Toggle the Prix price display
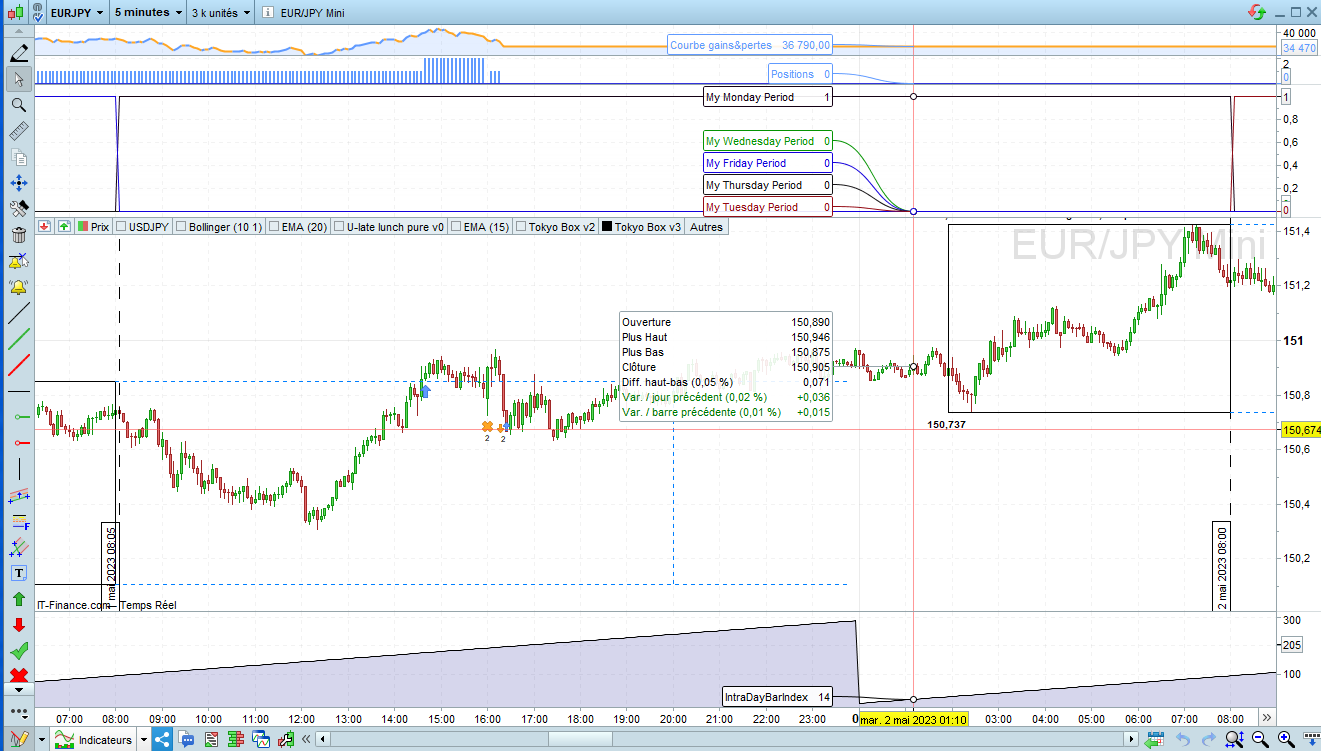The image size is (1321, 751). pos(83,227)
